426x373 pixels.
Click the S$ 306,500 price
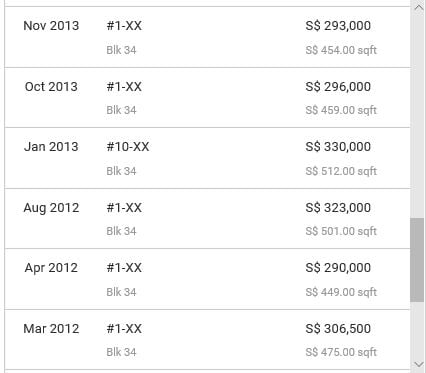pyautogui.click(x=338, y=329)
